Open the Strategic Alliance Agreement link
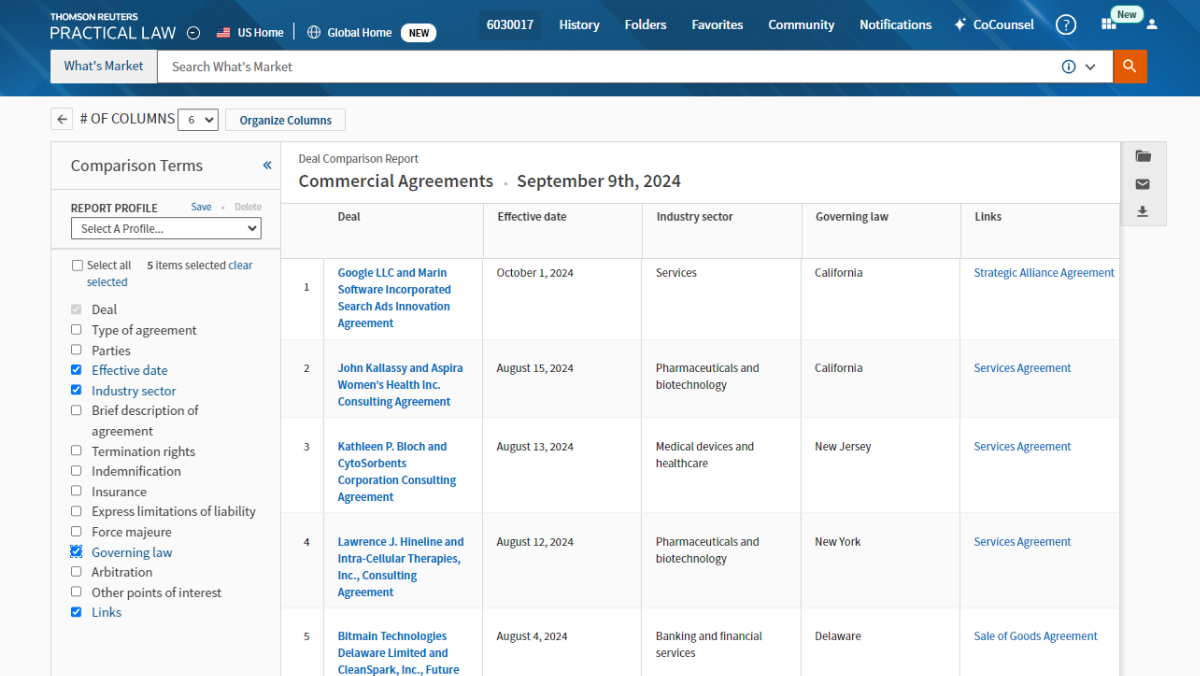The image size is (1200, 676). (x=1043, y=273)
